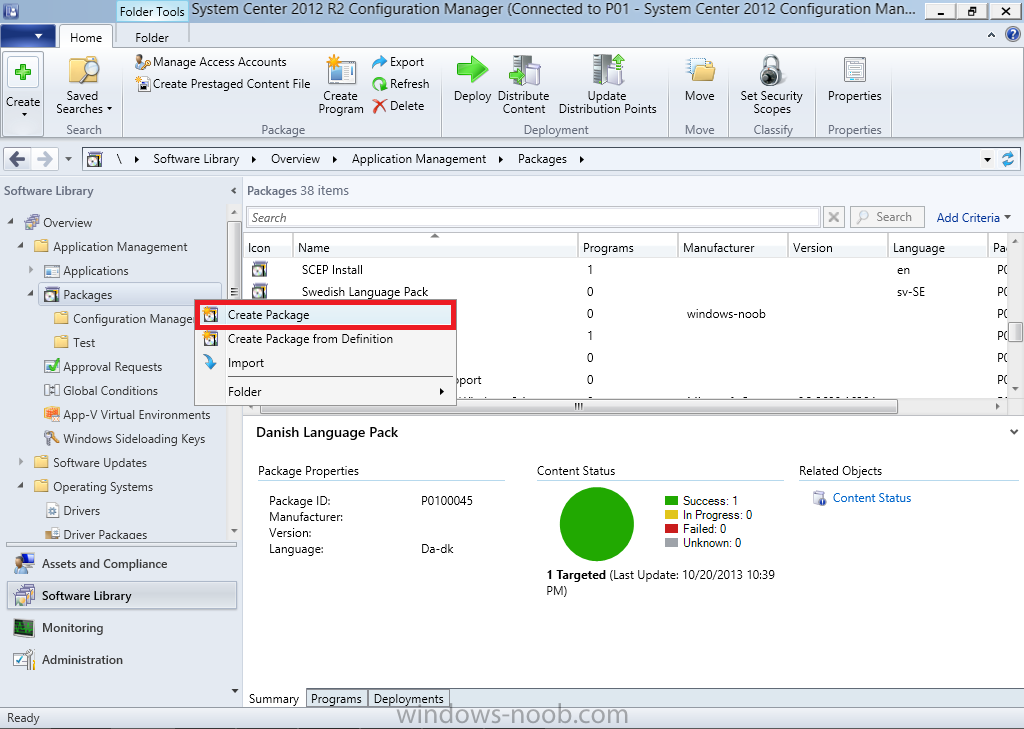Viewport: 1024px width, 729px height.
Task: Open the Administration workspace
Action: pyautogui.click(x=121, y=659)
